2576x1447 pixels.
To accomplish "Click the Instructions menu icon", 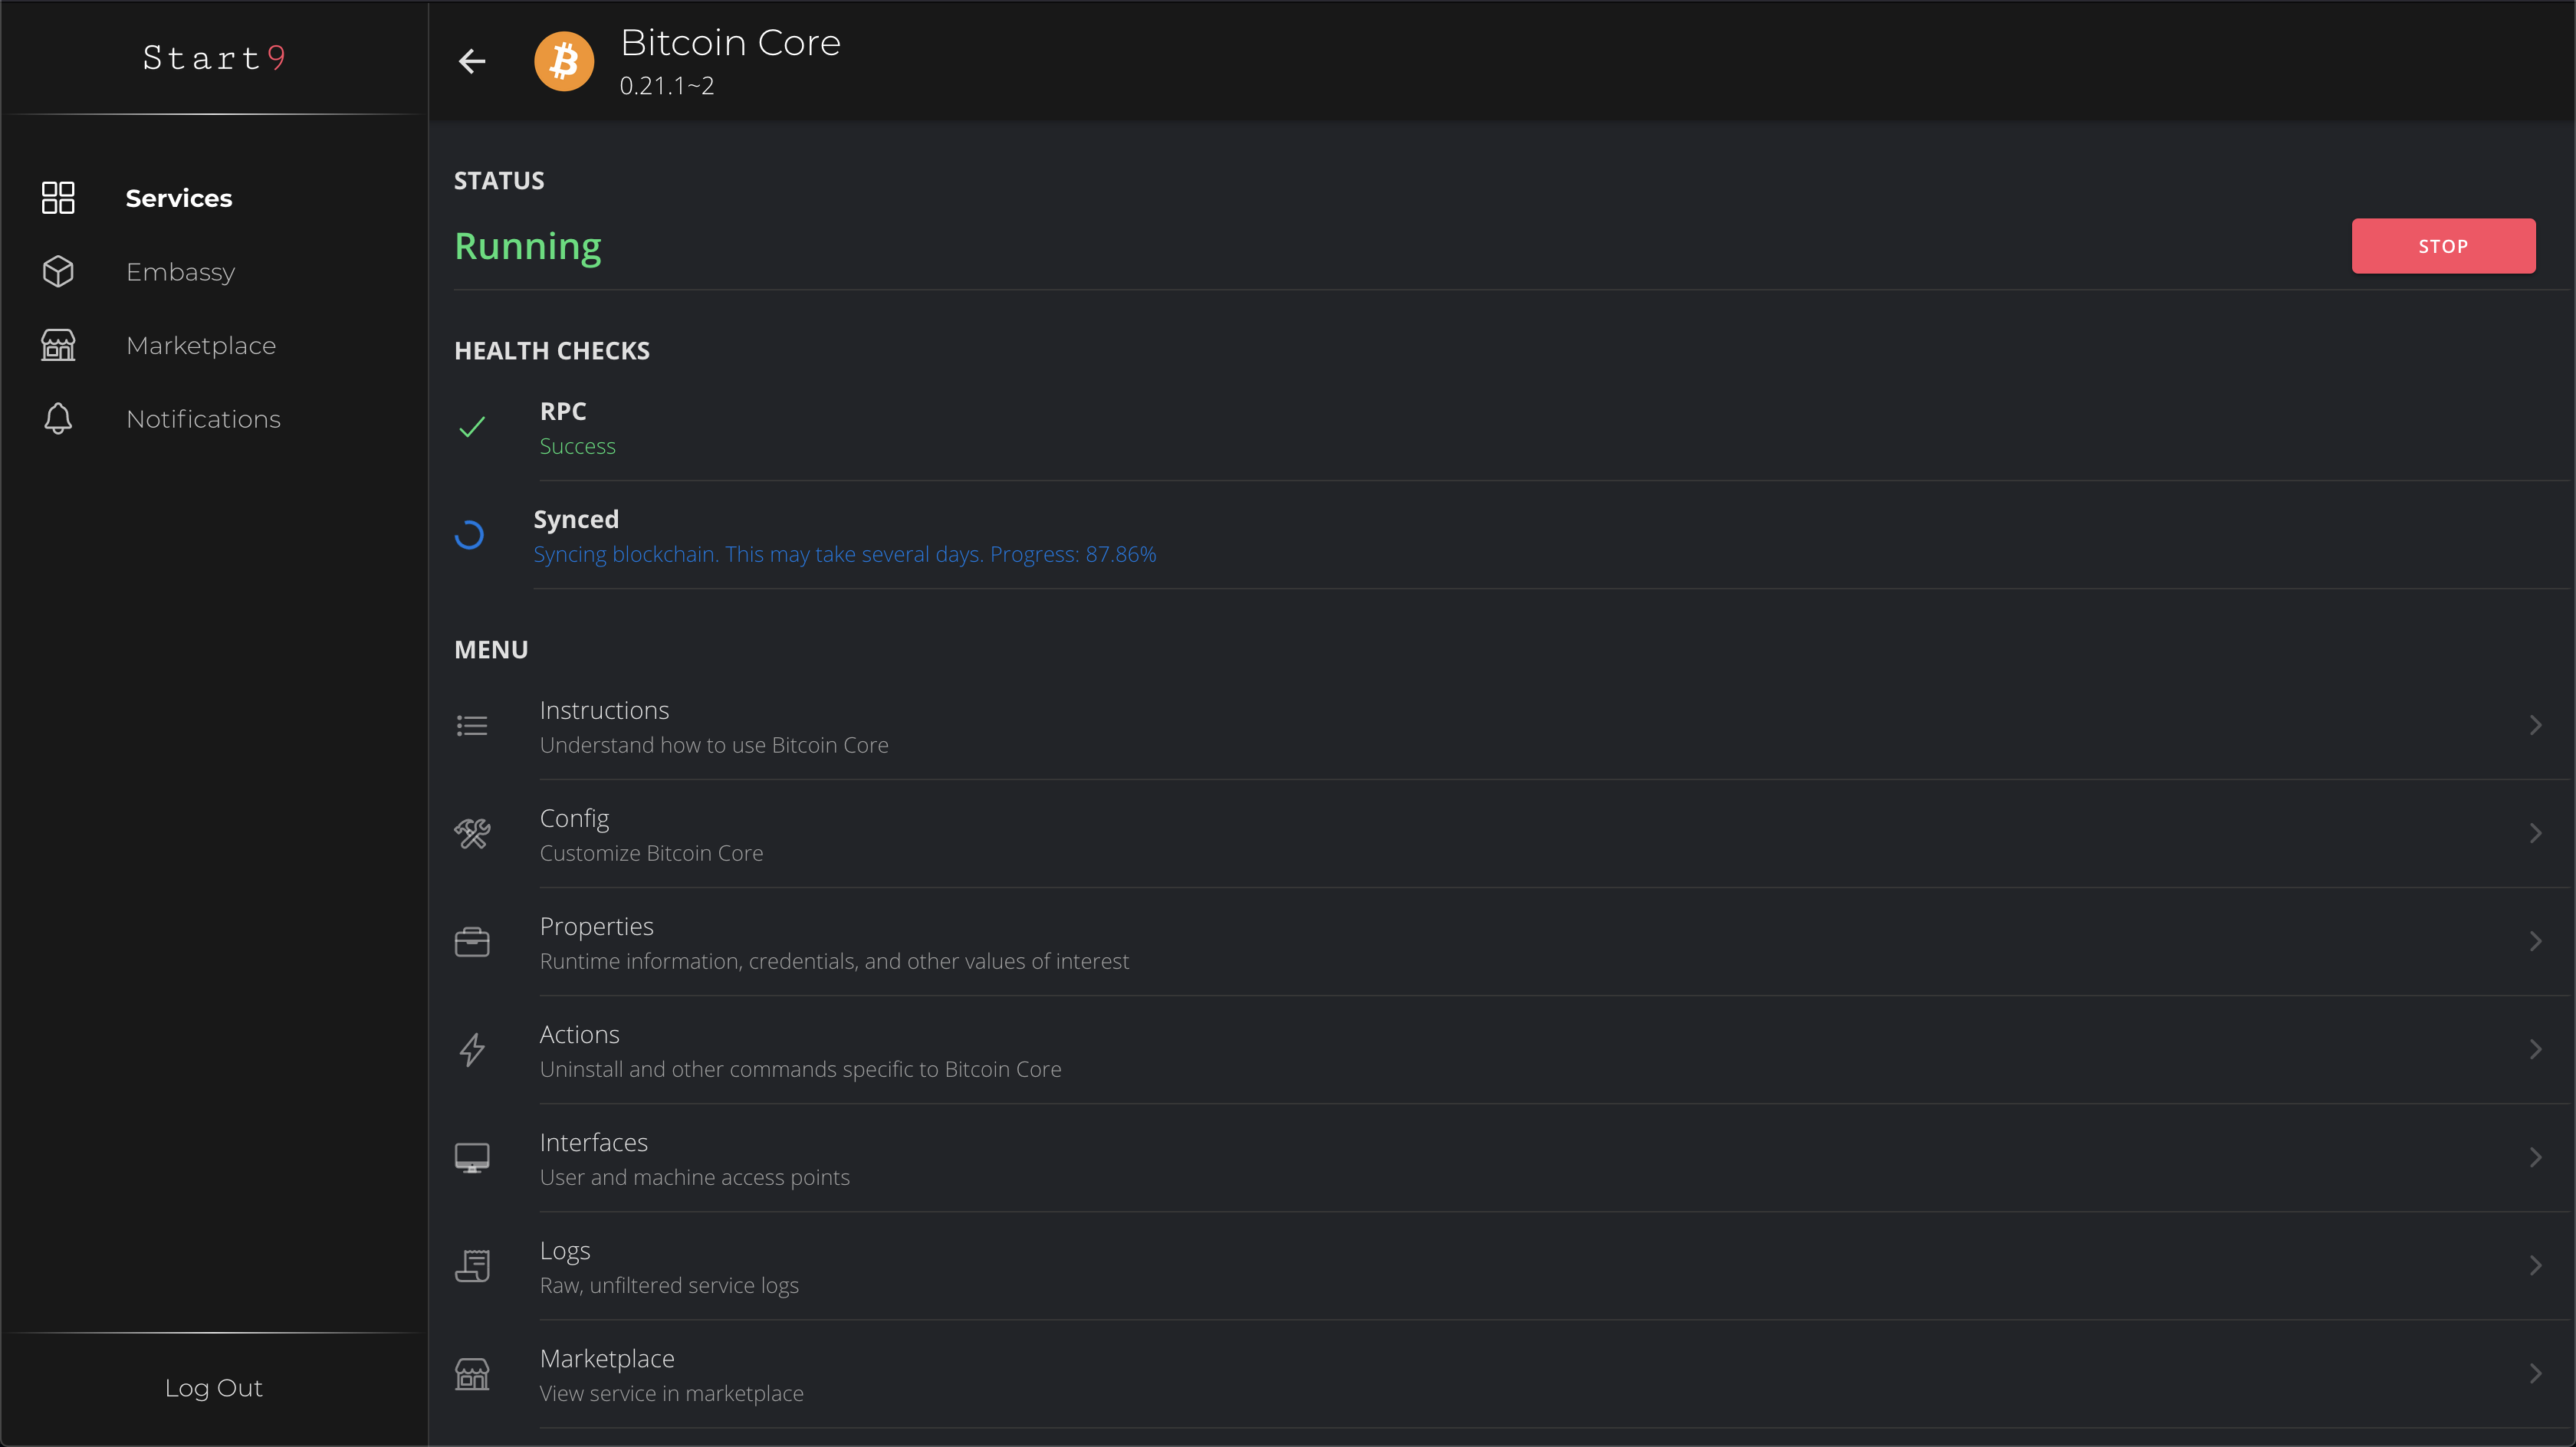I will click(x=472, y=725).
